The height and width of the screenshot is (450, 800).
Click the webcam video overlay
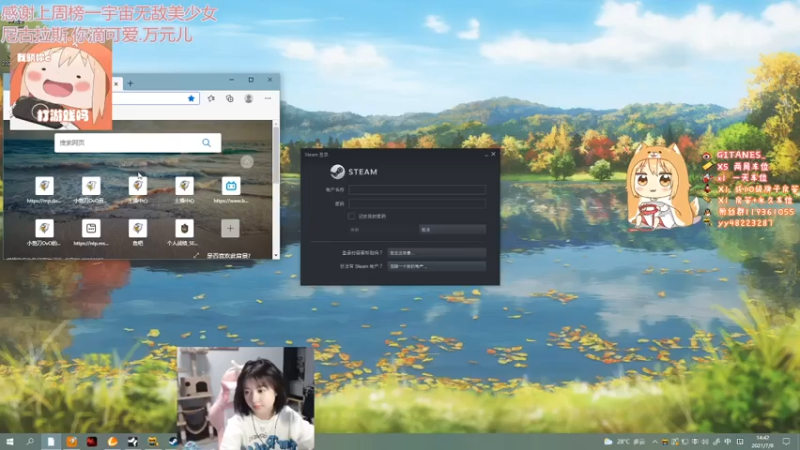tap(245, 398)
